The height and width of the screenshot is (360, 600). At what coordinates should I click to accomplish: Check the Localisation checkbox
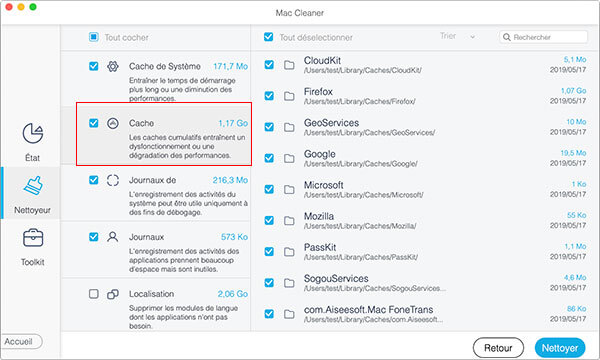pyautogui.click(x=94, y=294)
